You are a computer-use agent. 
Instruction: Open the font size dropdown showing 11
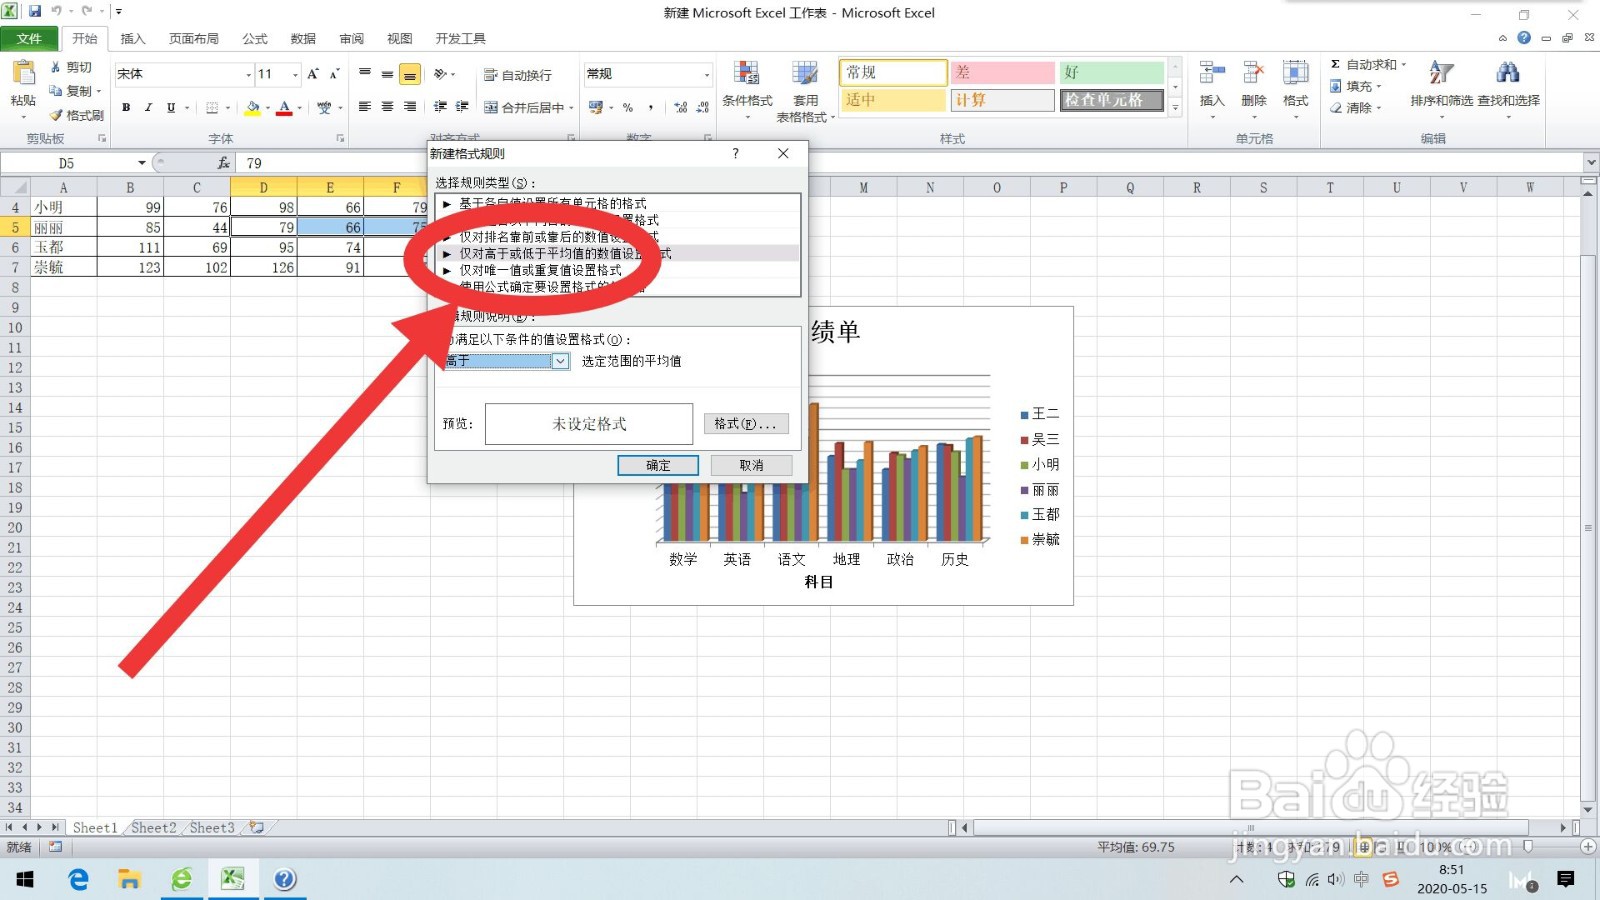(x=295, y=75)
